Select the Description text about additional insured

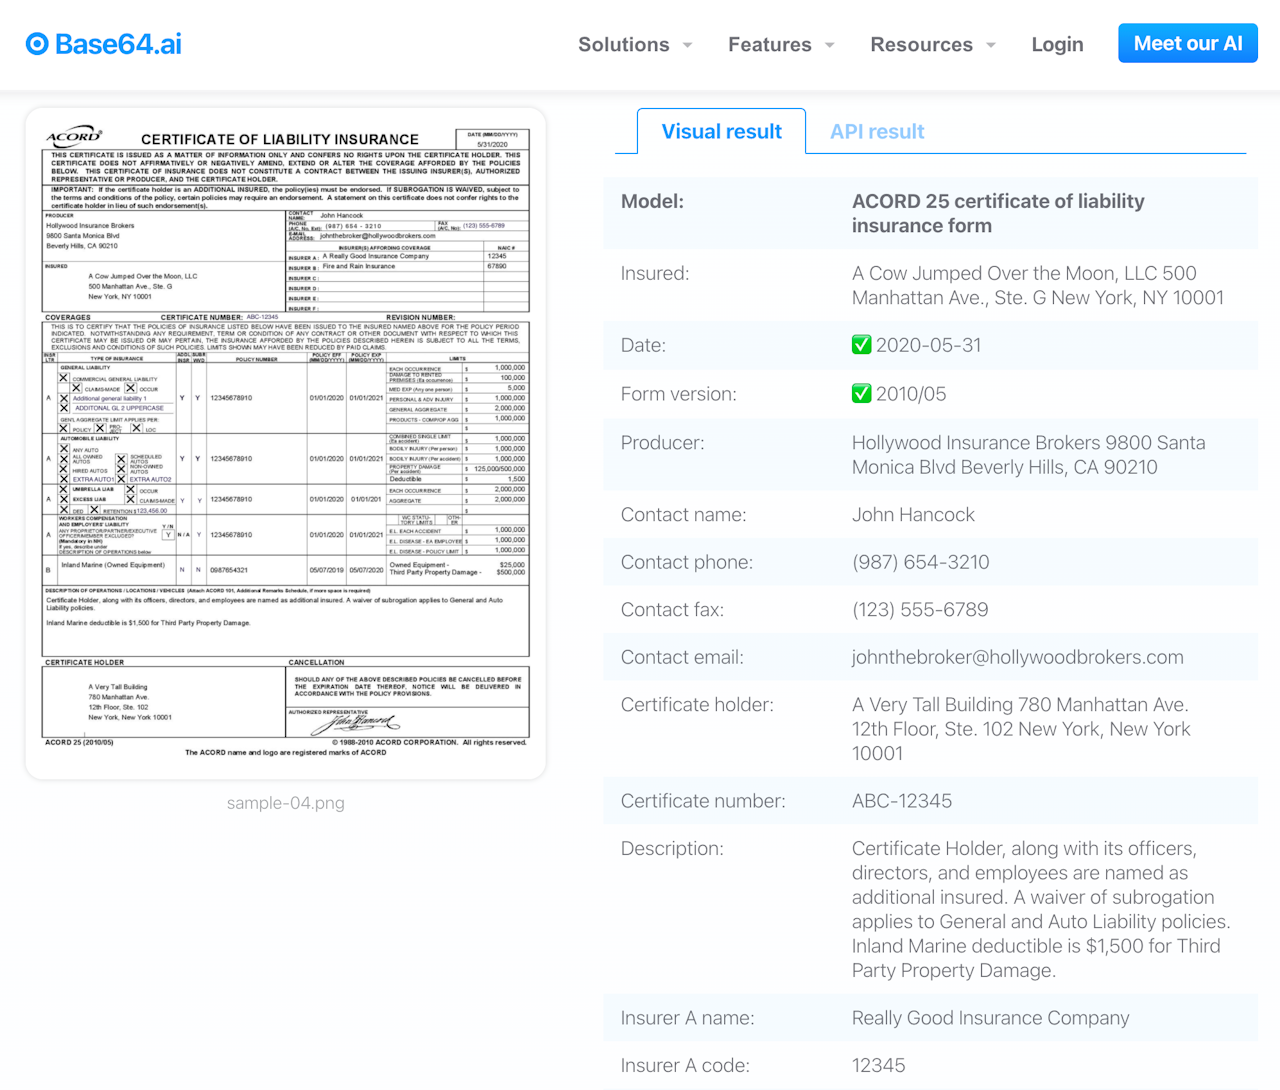pyautogui.click(x=1041, y=909)
